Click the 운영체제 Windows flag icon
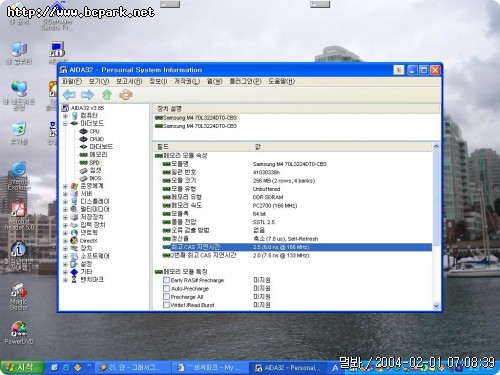500x375 pixels. [74, 186]
